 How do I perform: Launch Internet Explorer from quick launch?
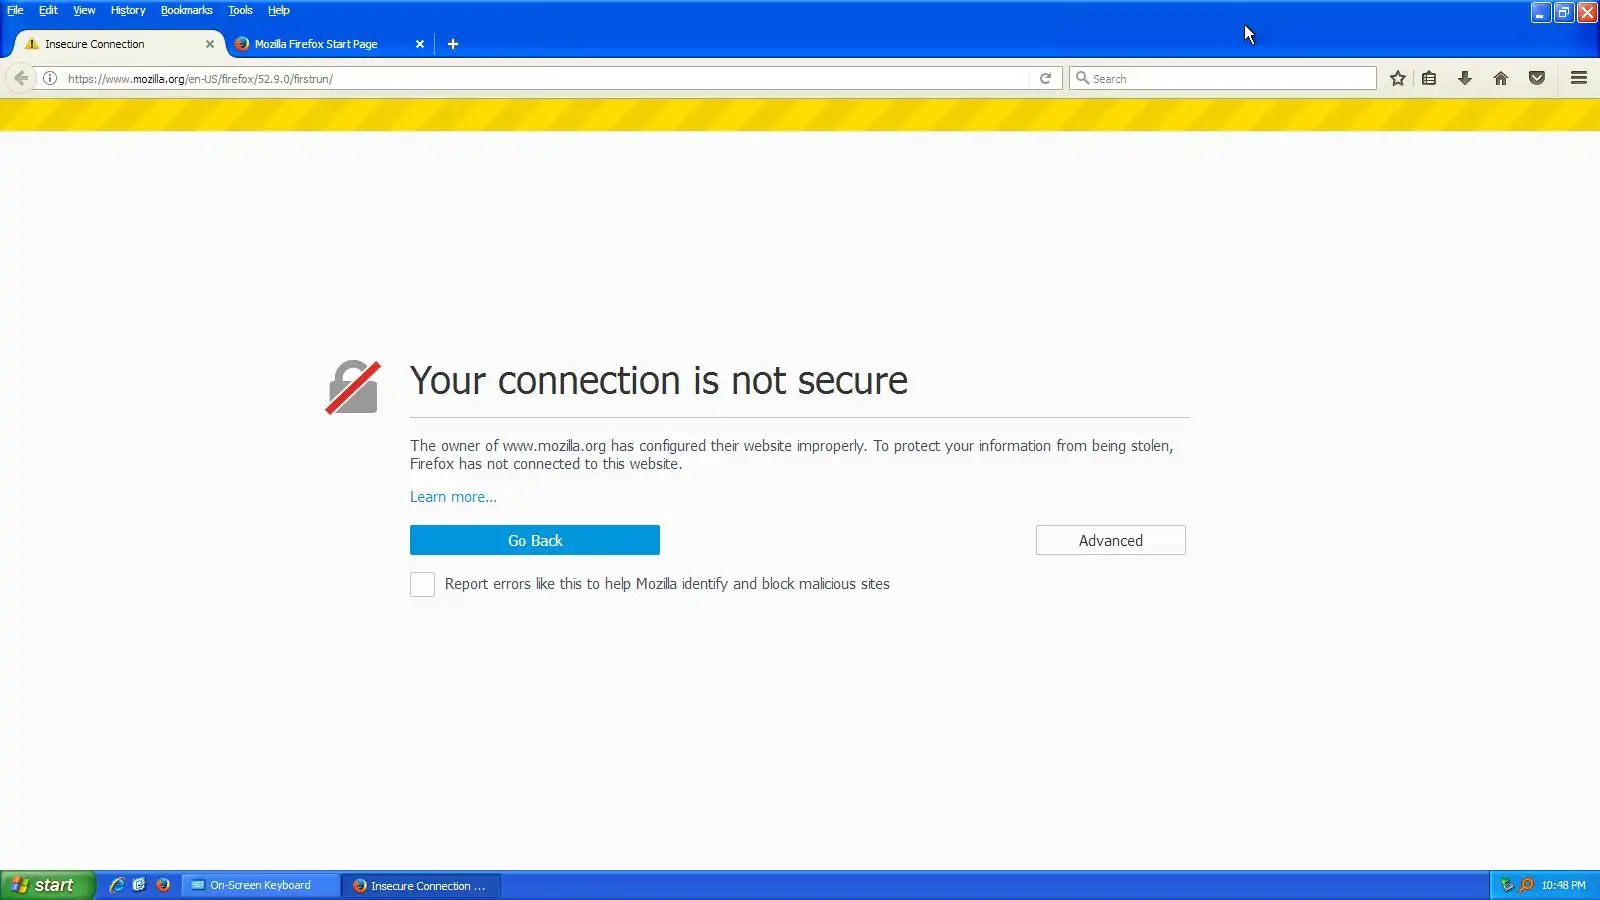tap(117, 885)
